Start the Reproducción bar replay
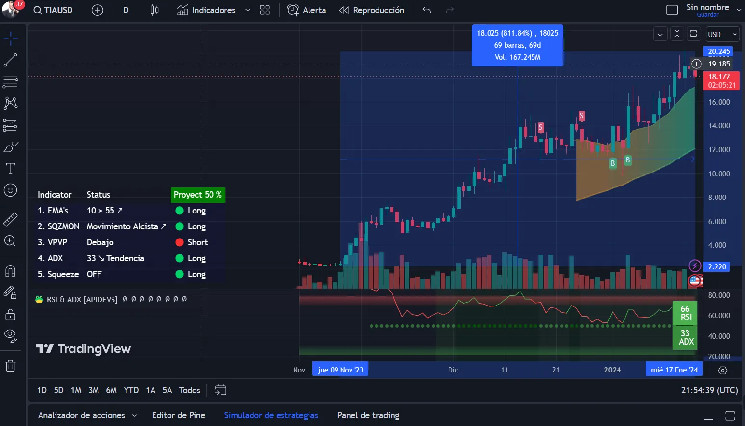 371,10
